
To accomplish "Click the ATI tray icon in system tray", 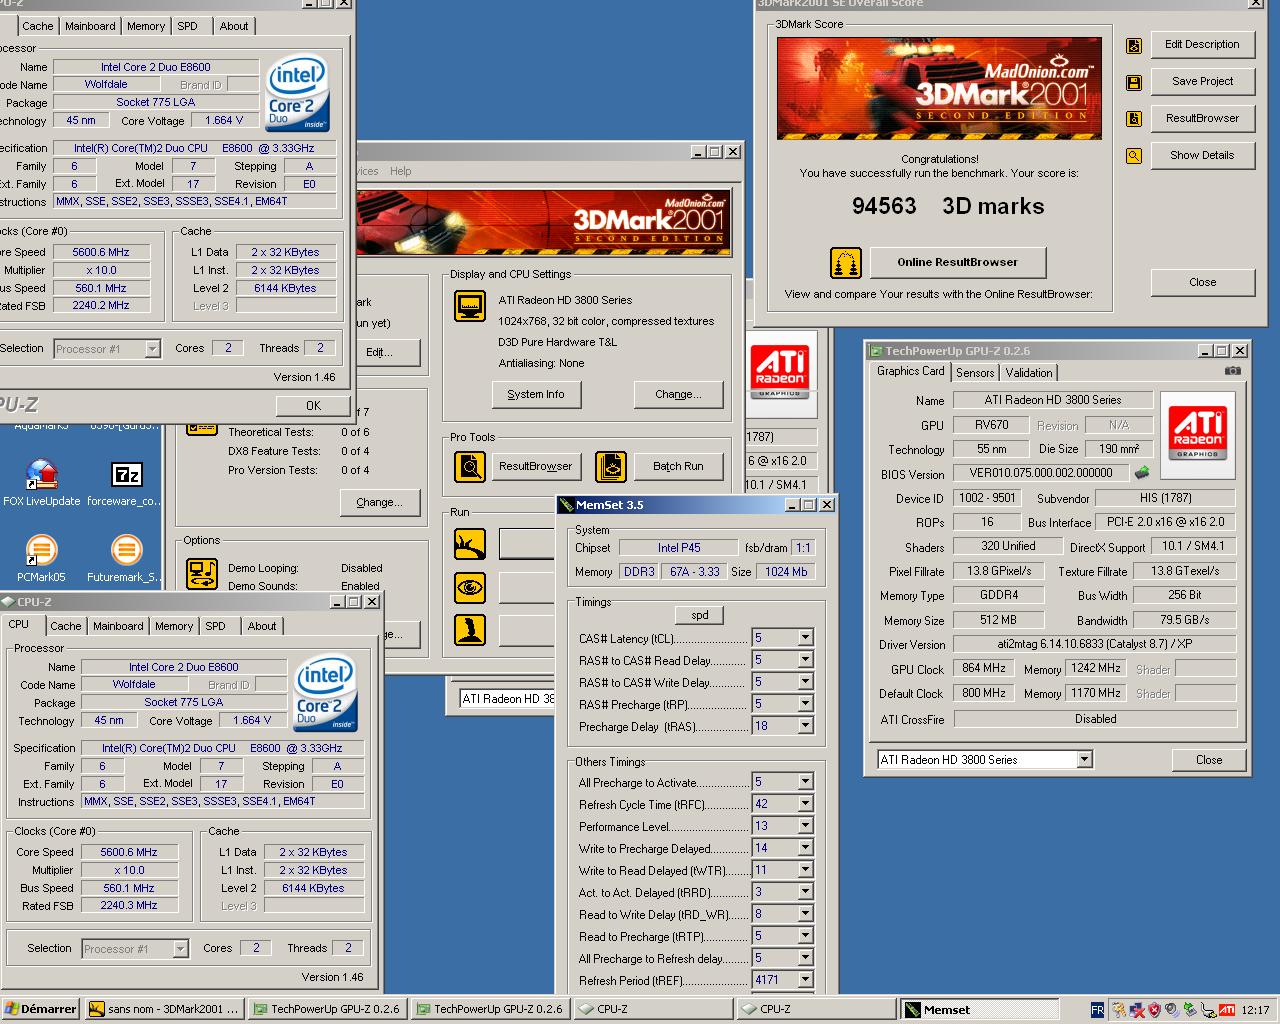I will click(x=1226, y=1010).
